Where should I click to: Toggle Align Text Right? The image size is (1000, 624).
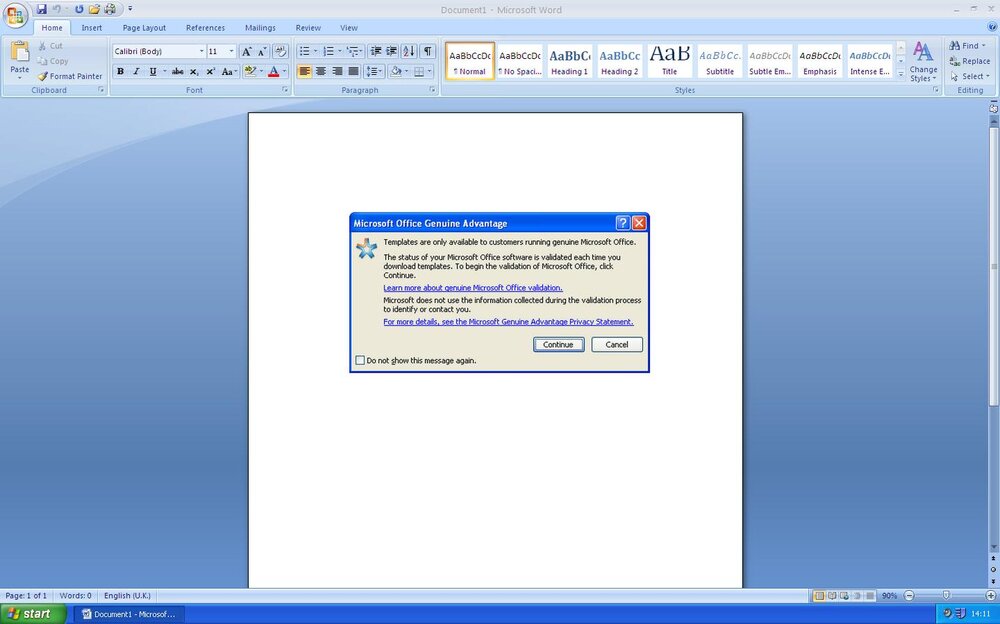click(337, 71)
